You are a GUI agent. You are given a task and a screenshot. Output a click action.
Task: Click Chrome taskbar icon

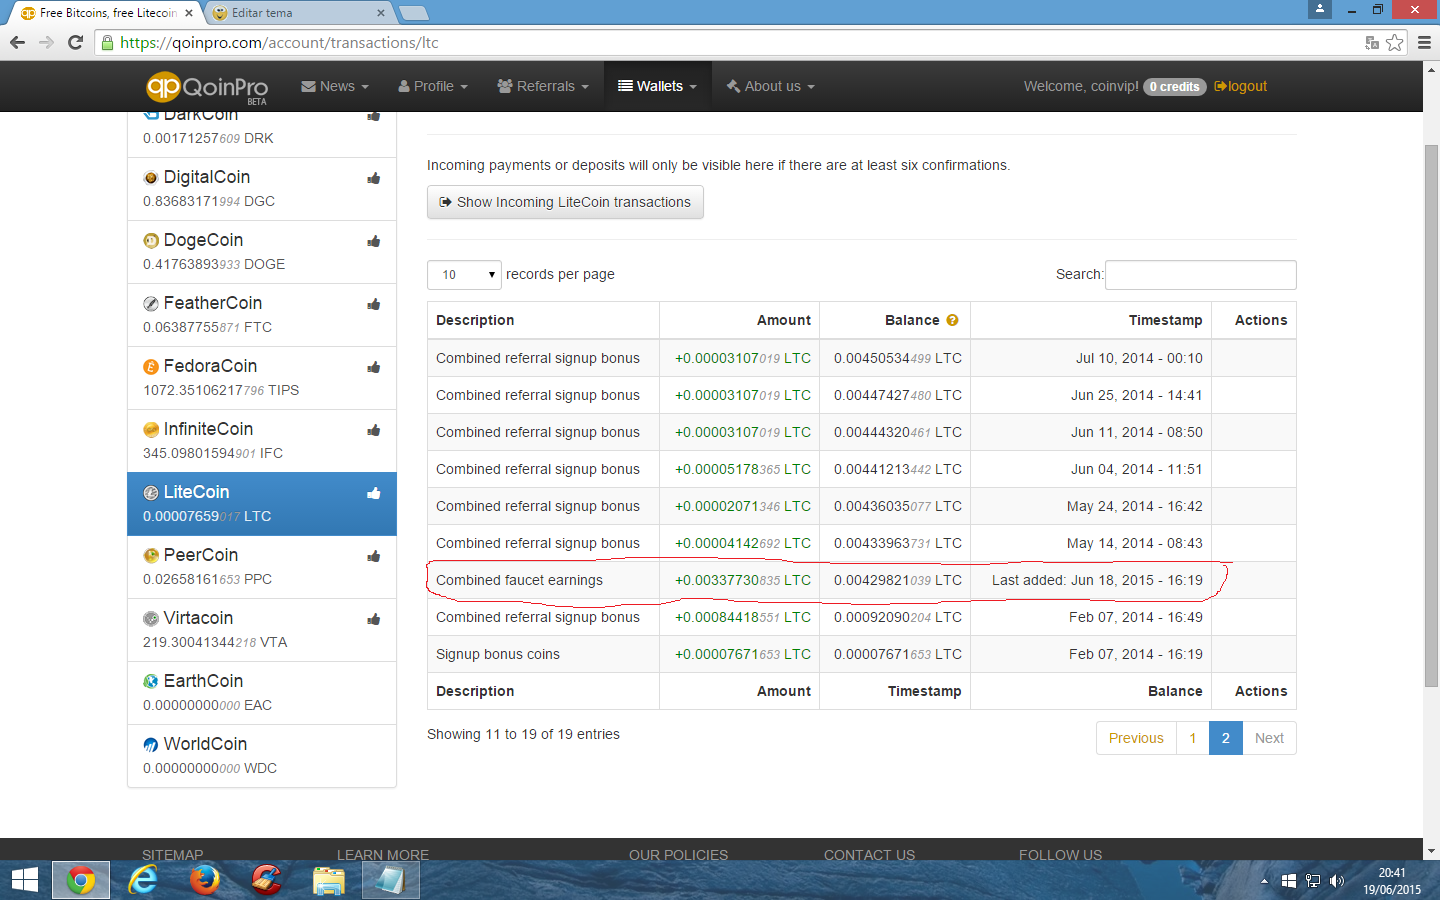click(81, 880)
